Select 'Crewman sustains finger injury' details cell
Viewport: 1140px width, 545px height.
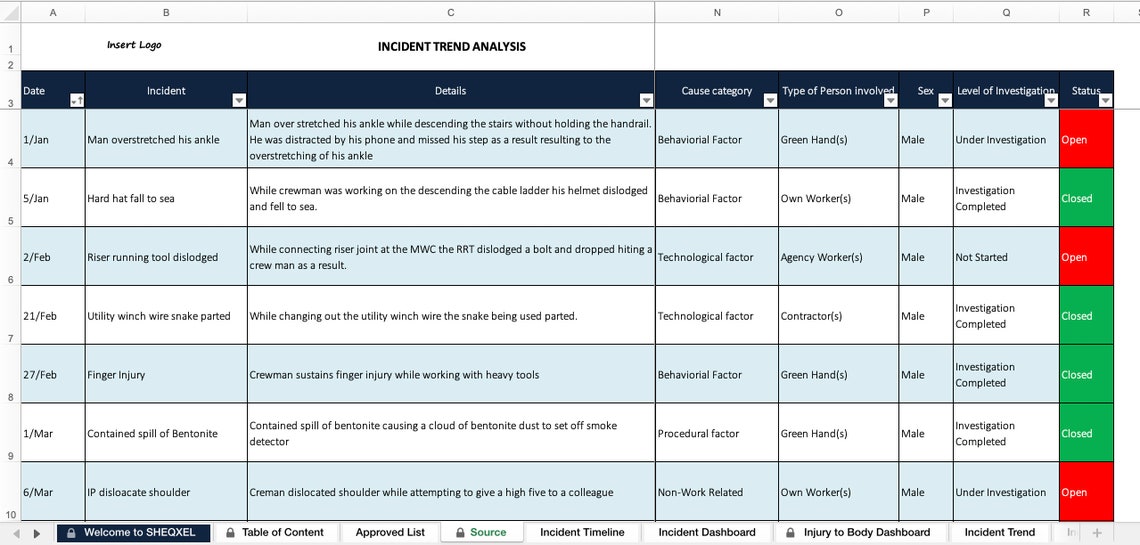(x=451, y=374)
